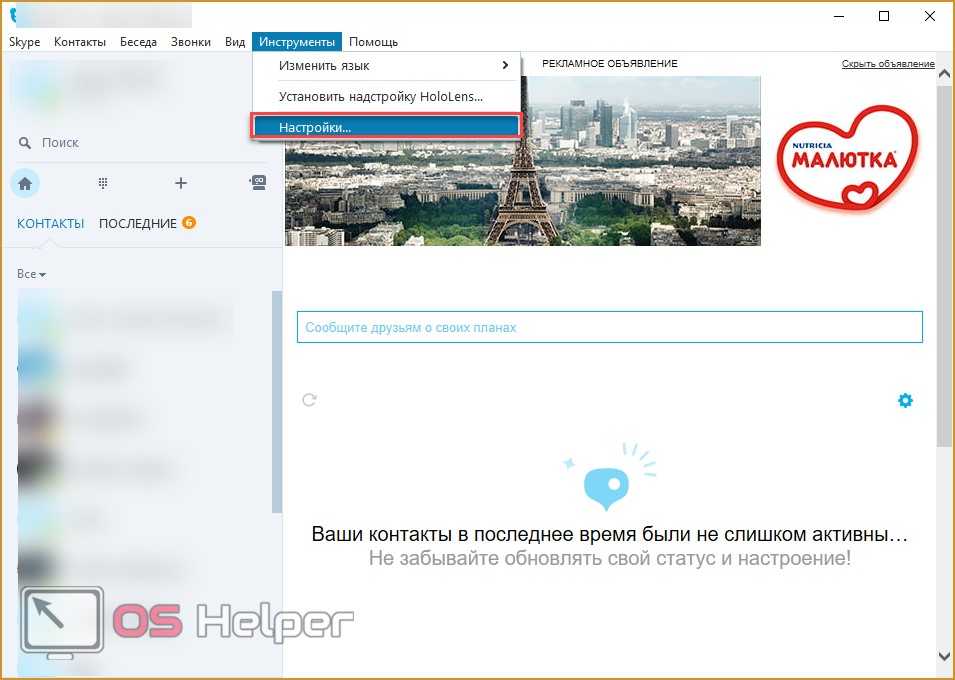Viewport: 955px width, 680px height.
Task: Expand the Все contacts filter dropdown
Action: (31, 274)
